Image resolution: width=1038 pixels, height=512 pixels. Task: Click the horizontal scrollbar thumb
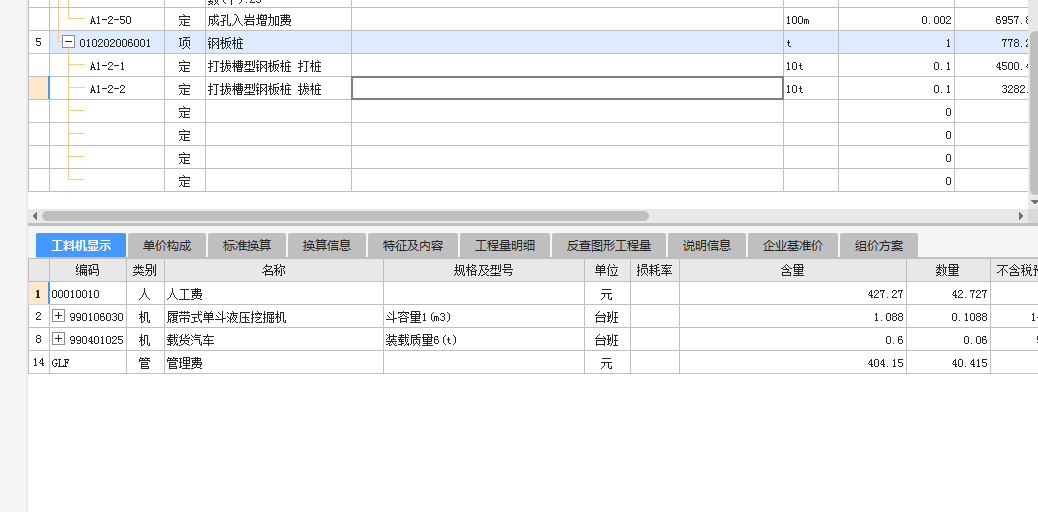tap(345, 216)
